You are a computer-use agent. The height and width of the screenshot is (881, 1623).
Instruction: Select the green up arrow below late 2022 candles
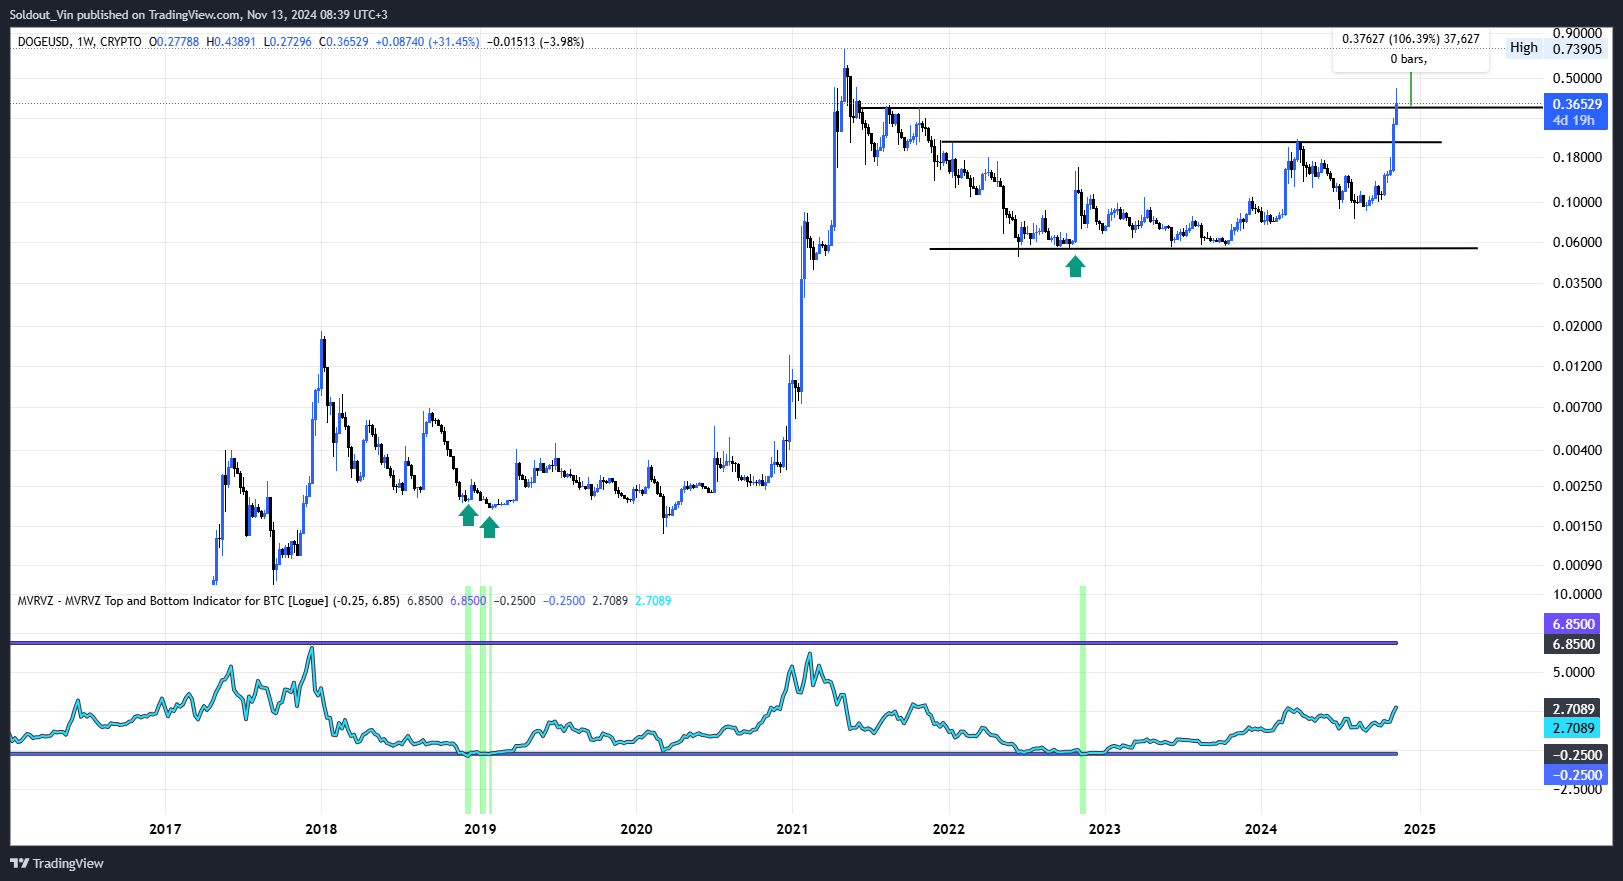(1075, 266)
